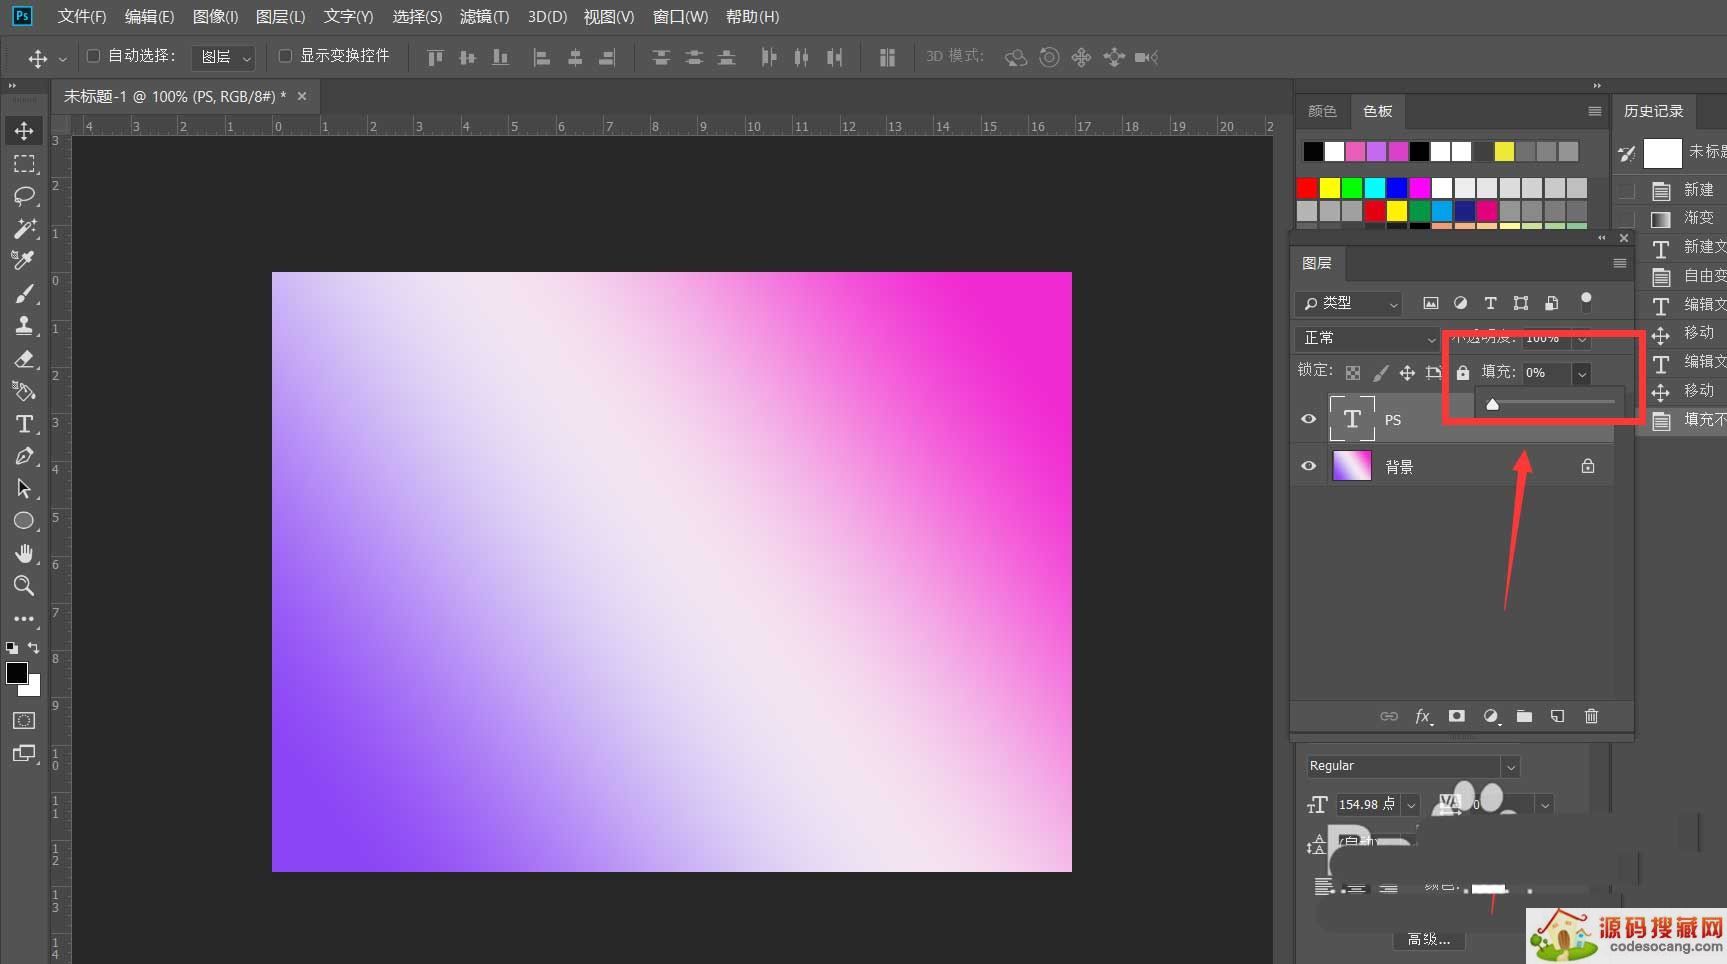Select the Paint Bucket tool
The width and height of the screenshot is (1727, 964).
tap(24, 391)
